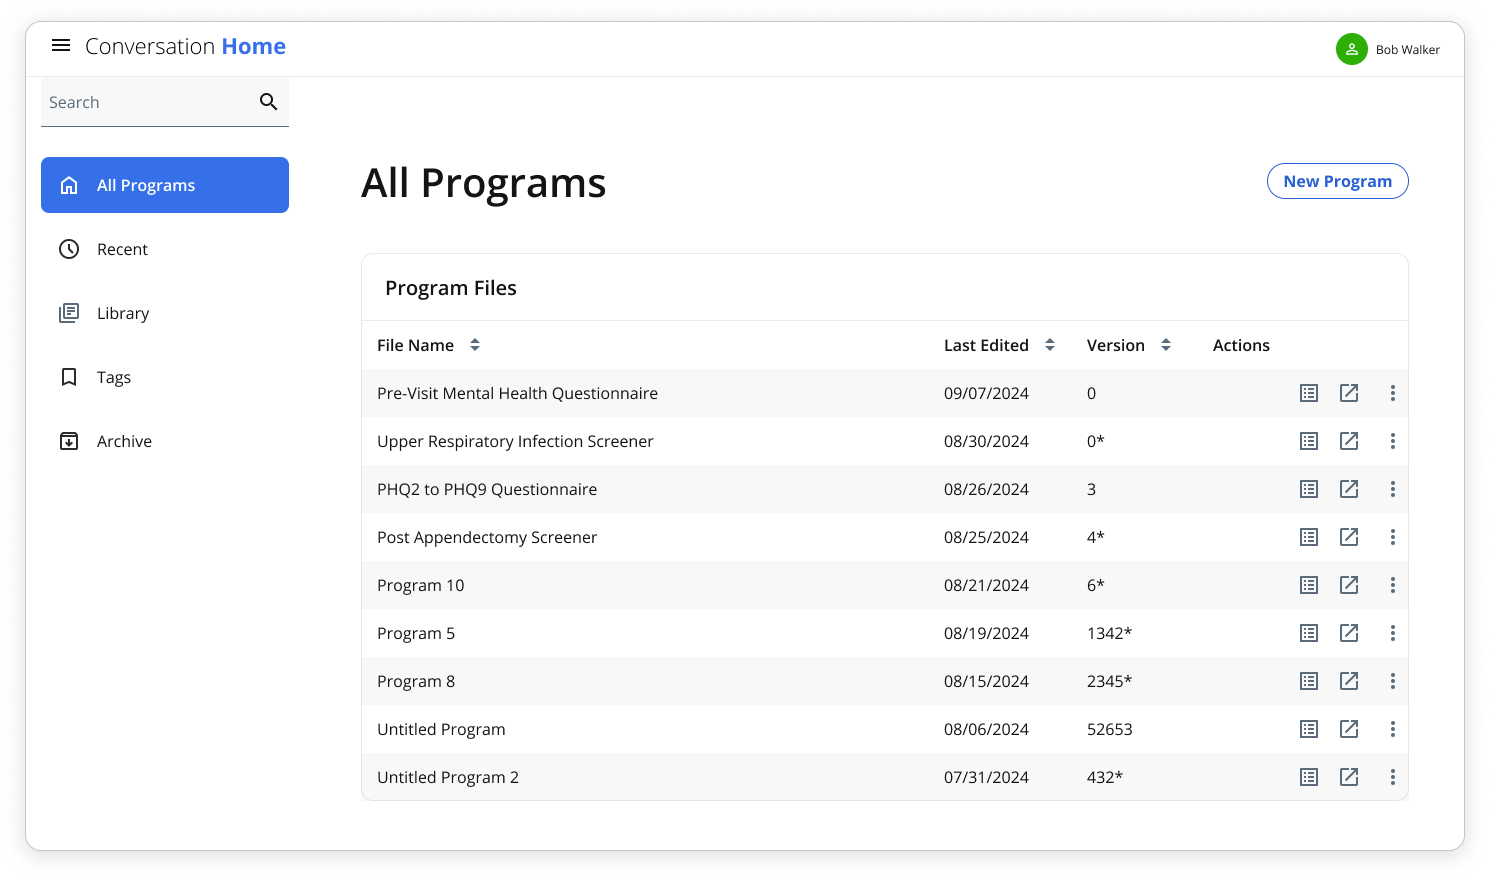The width and height of the screenshot is (1490, 880).
Task: Click list icon in Program 8 row
Action: [x=1309, y=681]
